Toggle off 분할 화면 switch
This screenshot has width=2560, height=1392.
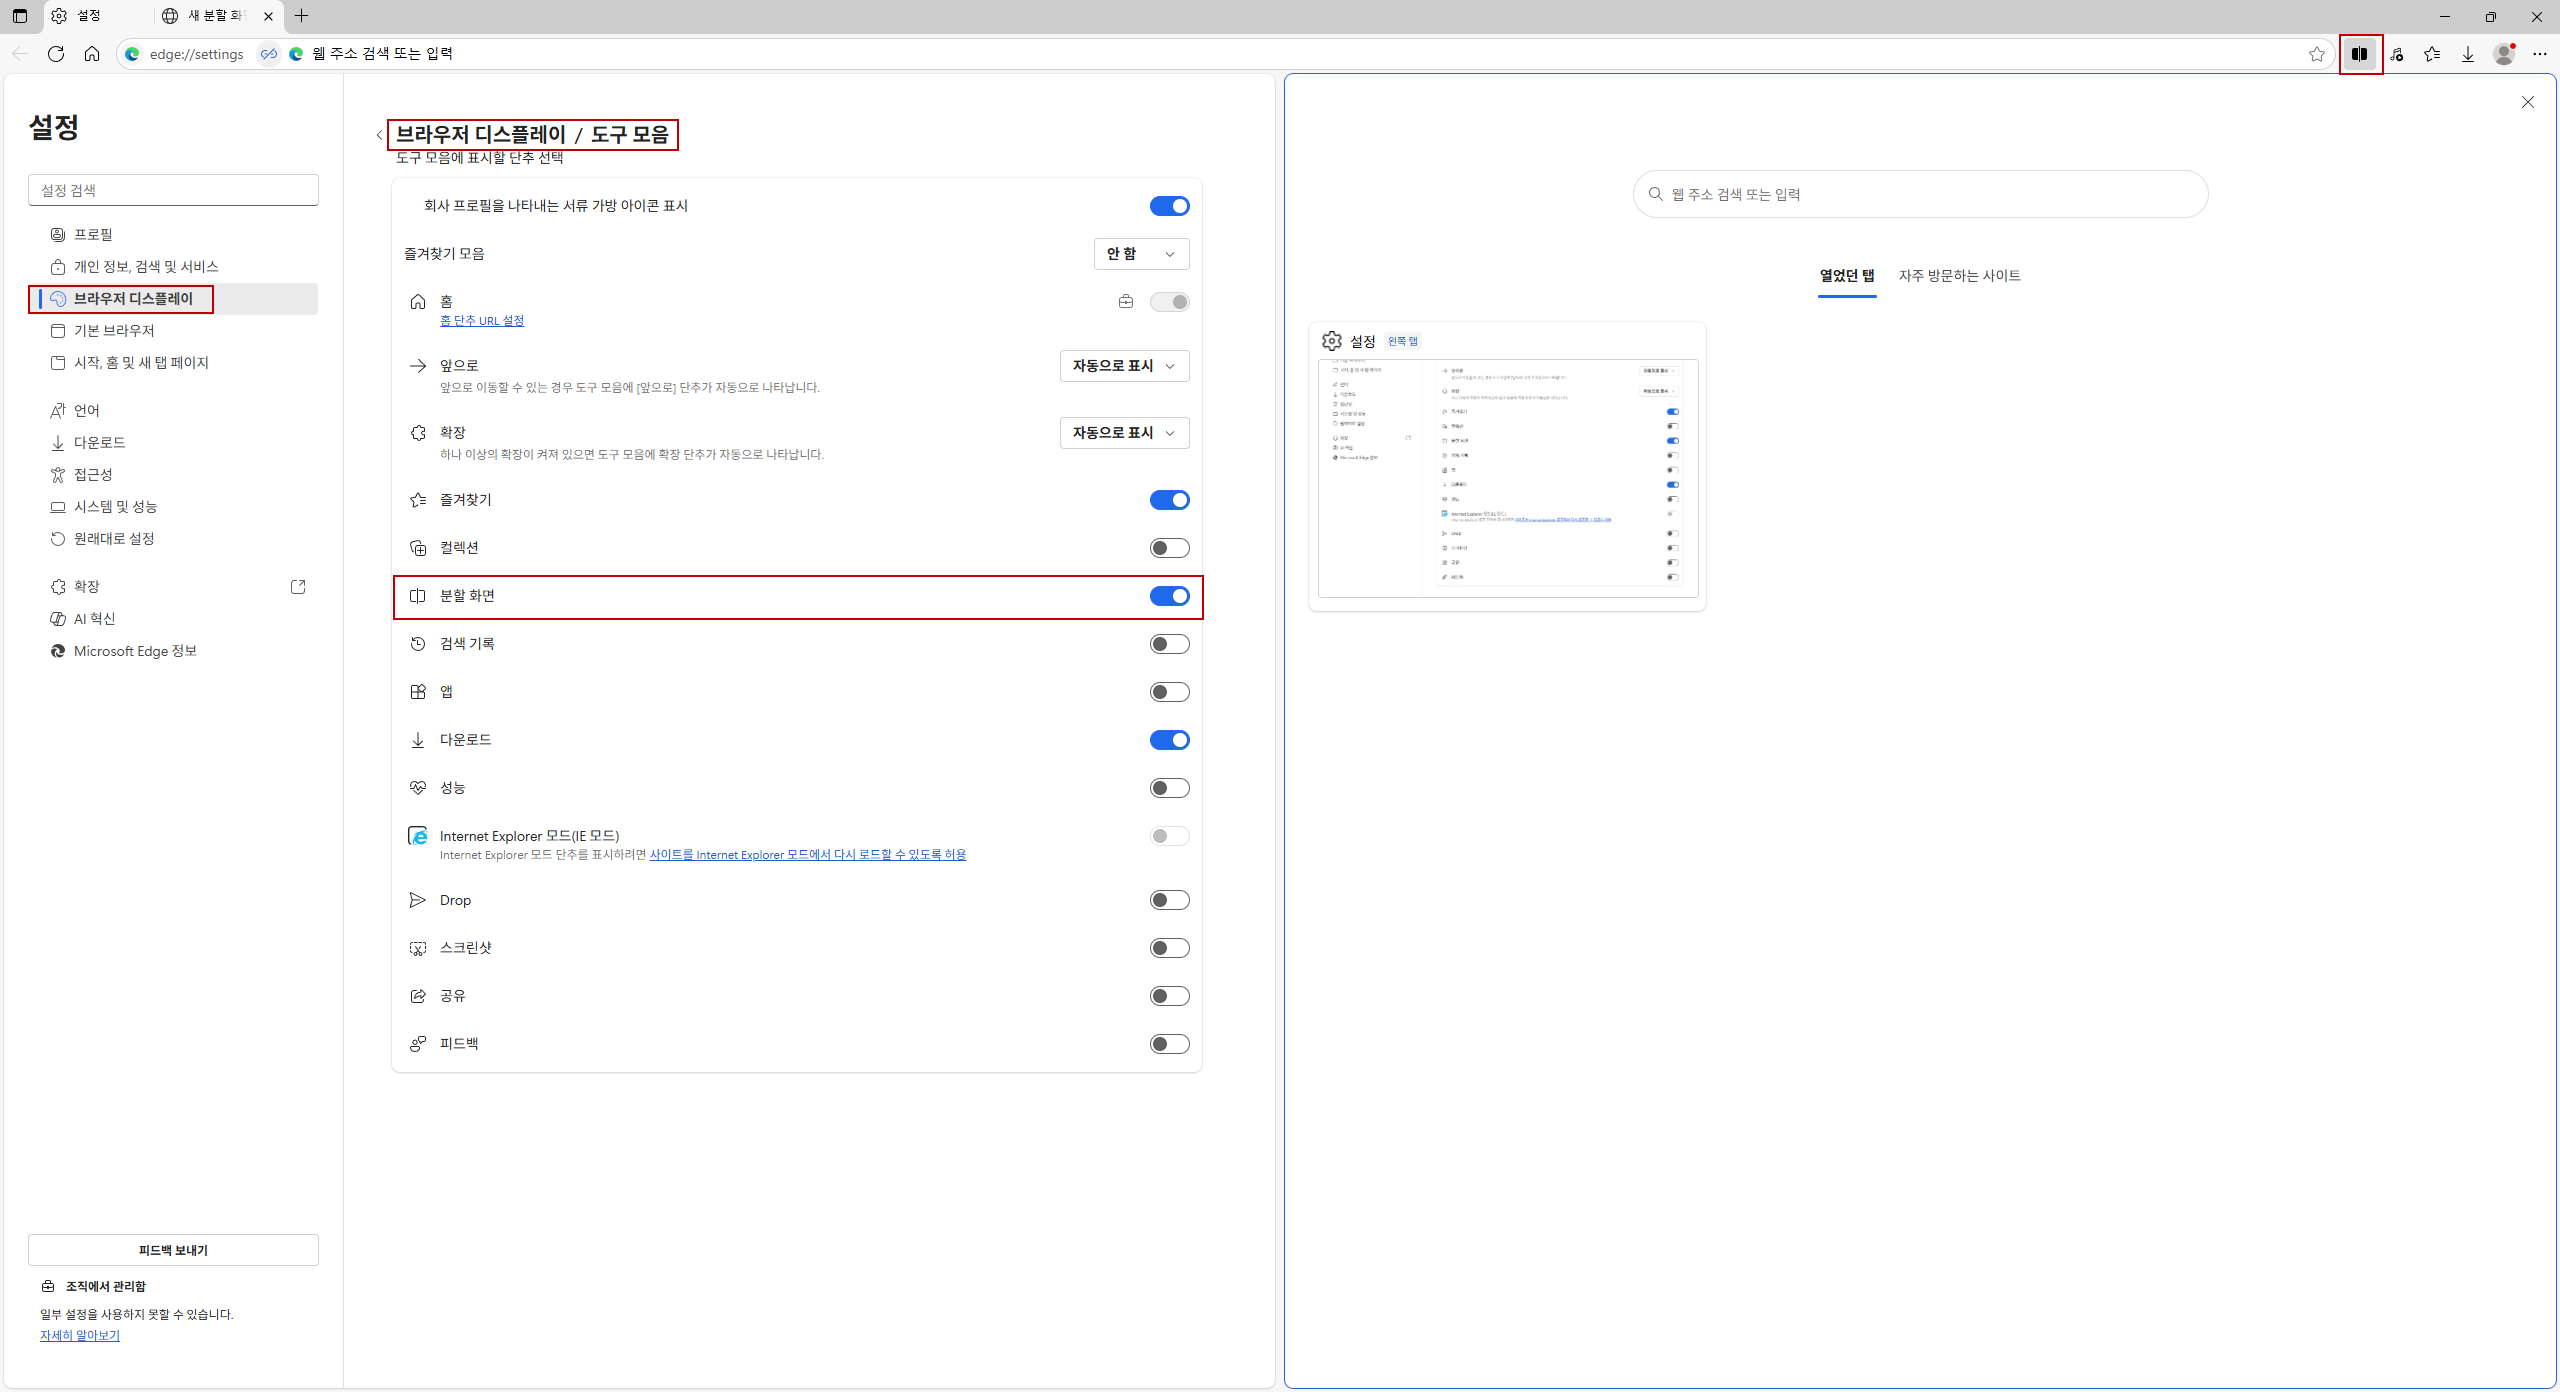(1169, 596)
